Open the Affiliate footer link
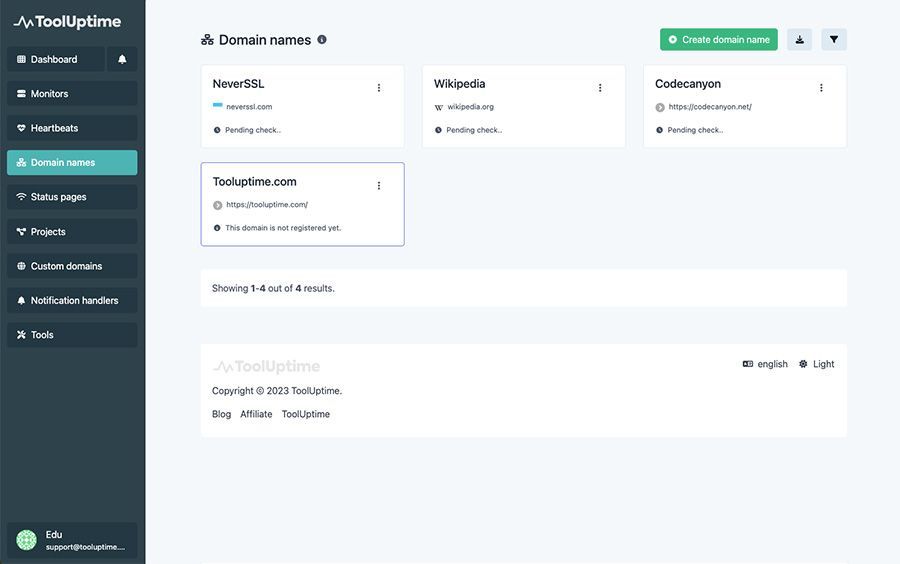 256,414
